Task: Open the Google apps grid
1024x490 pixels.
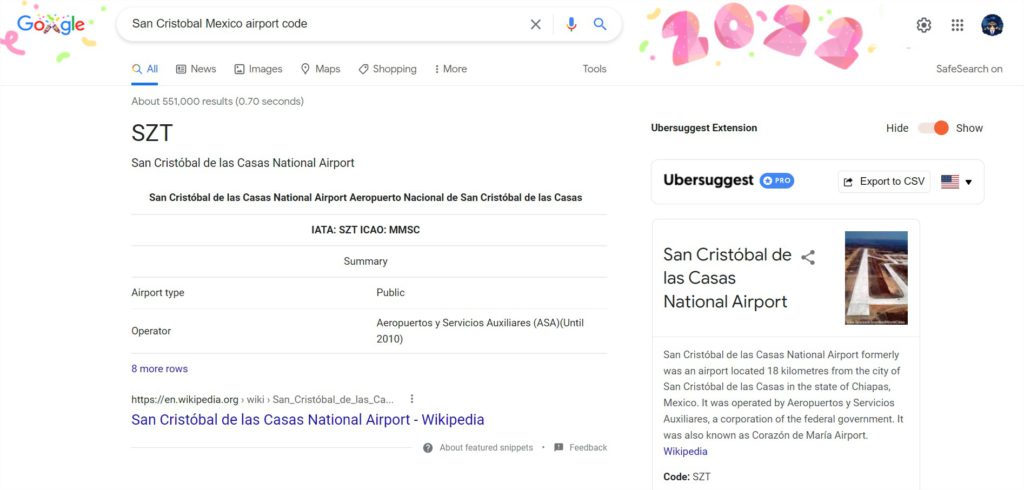Action: [x=957, y=25]
